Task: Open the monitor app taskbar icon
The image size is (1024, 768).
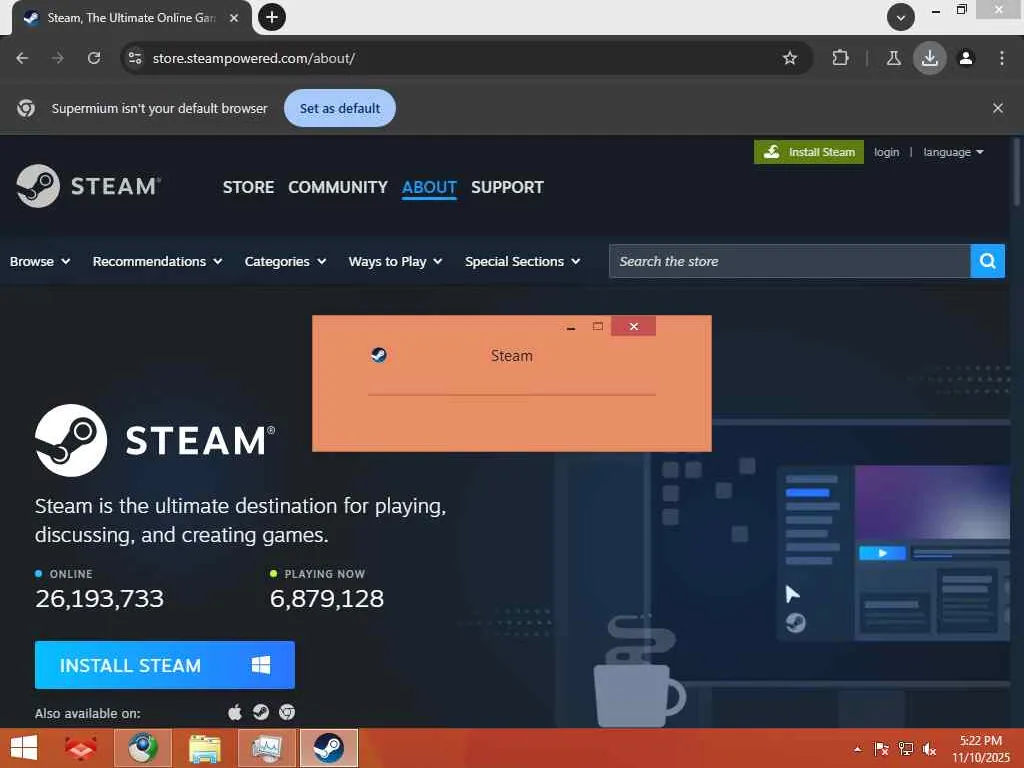Action: 267,748
